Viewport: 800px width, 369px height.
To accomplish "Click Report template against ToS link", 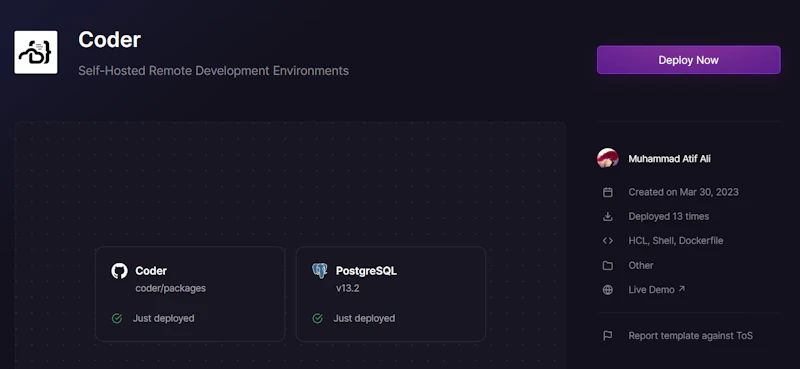I will click(690, 336).
